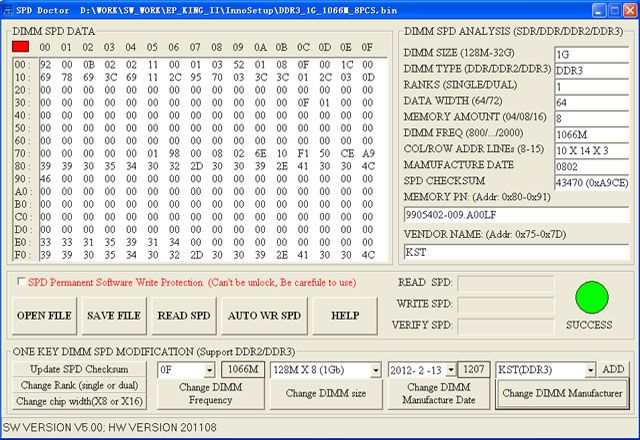Enable SPD Permanent Software Write Protection checkbox
This screenshot has height=440, width=640.
pos(20,282)
